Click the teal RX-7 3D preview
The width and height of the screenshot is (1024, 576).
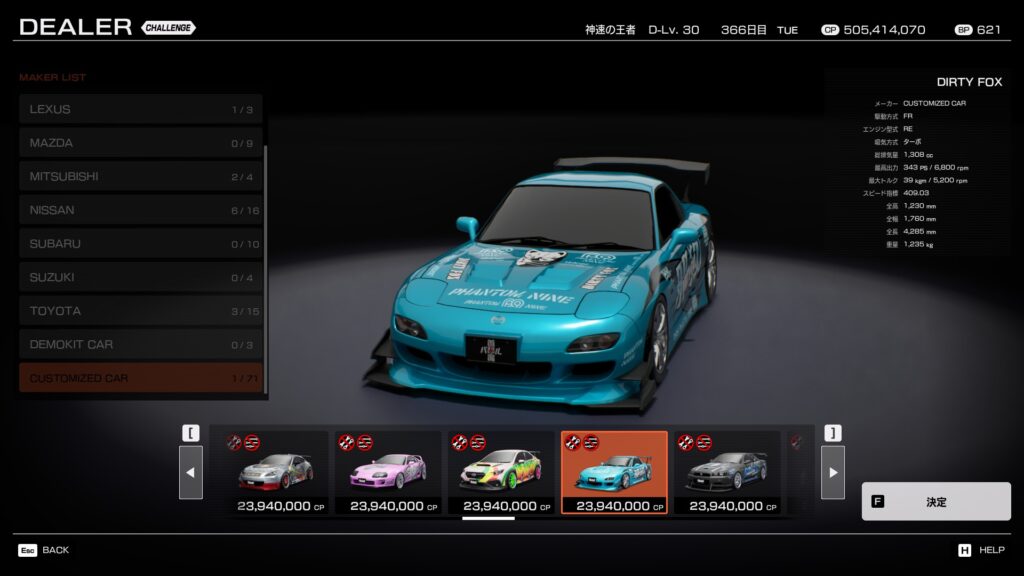tap(542, 284)
